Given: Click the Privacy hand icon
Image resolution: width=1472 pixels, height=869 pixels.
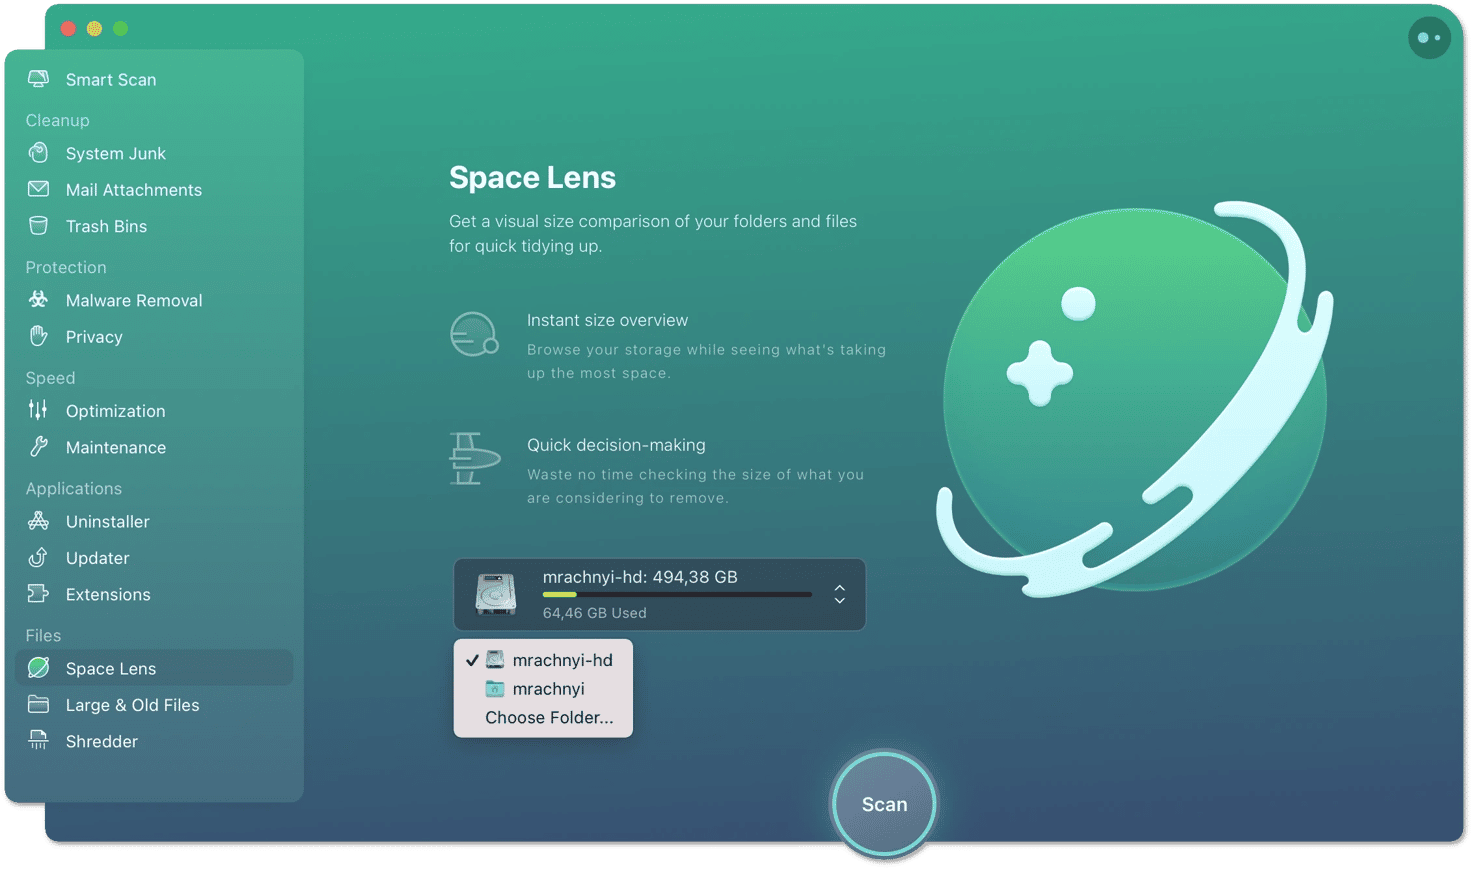Looking at the screenshot, I should point(38,336).
